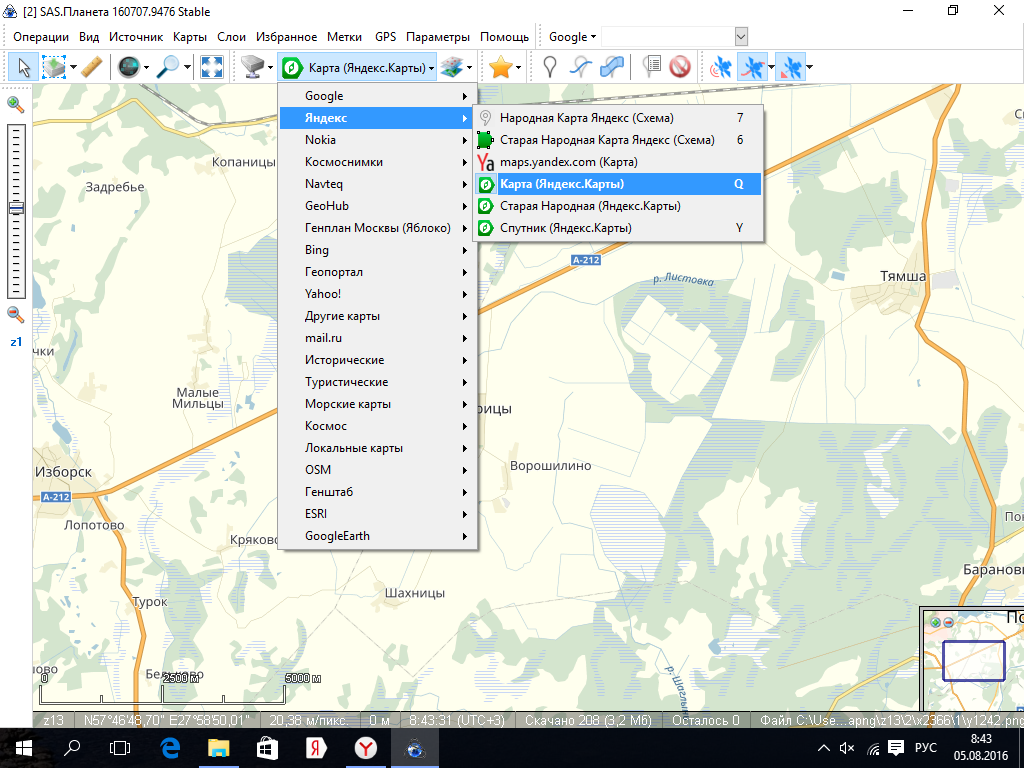Expand the Исторические maps submenu
1024x768 pixels.
click(377, 360)
